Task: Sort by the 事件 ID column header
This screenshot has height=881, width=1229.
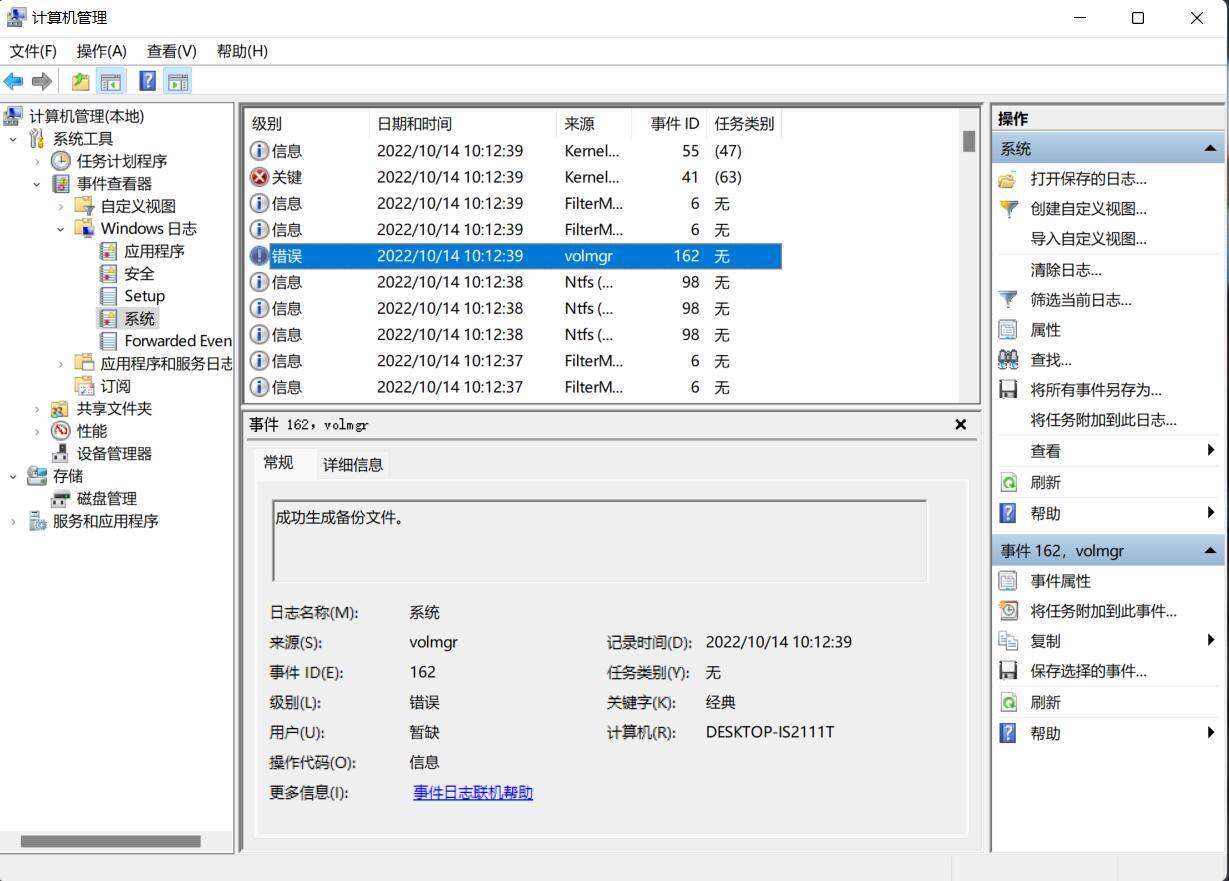Action: point(668,124)
